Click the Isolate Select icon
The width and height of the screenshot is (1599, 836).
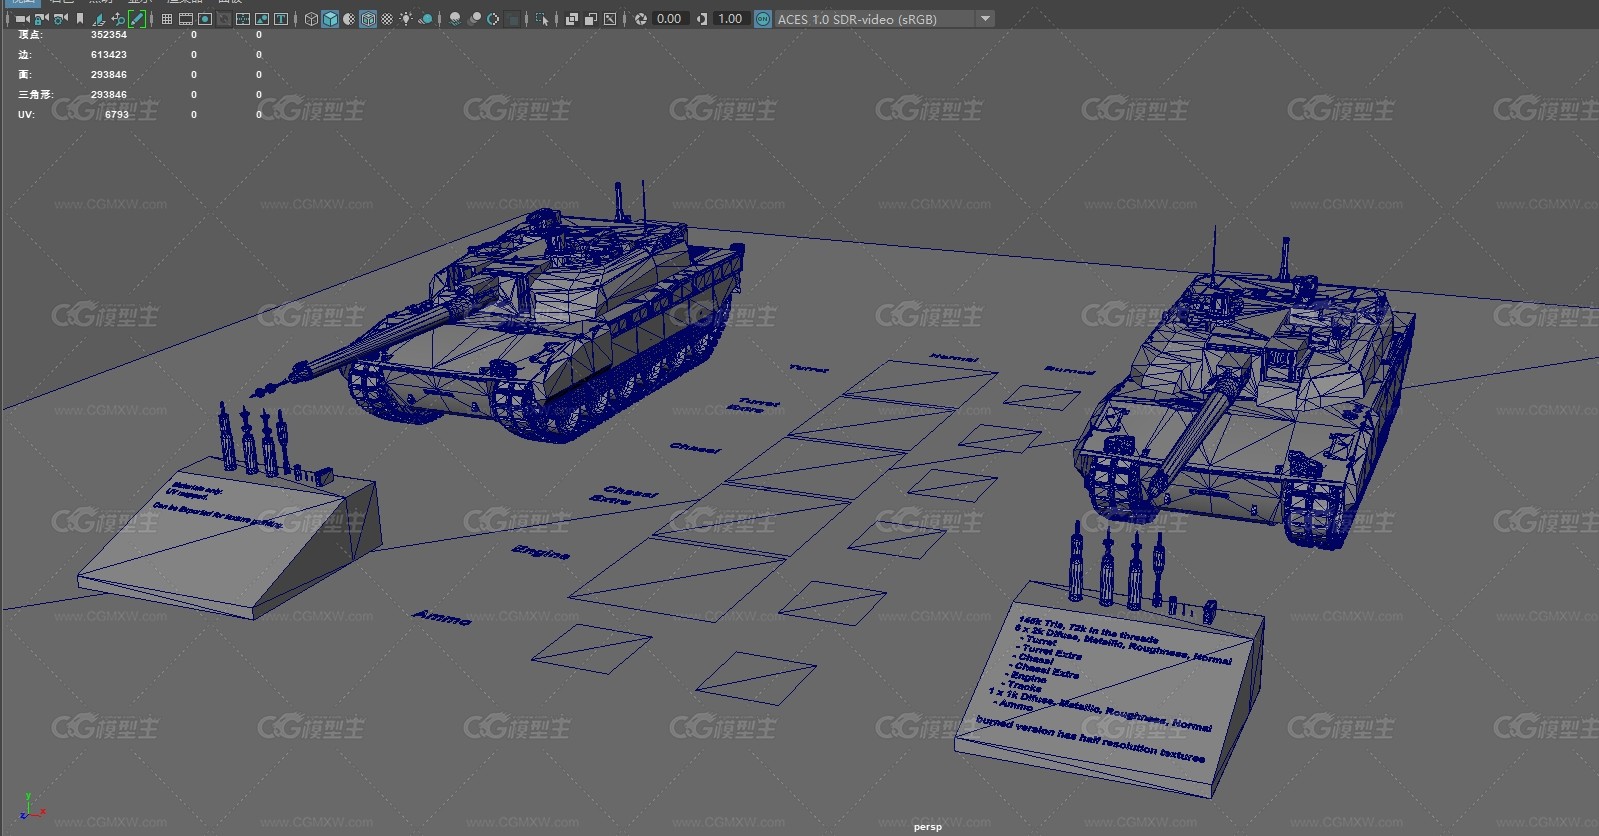(x=542, y=19)
